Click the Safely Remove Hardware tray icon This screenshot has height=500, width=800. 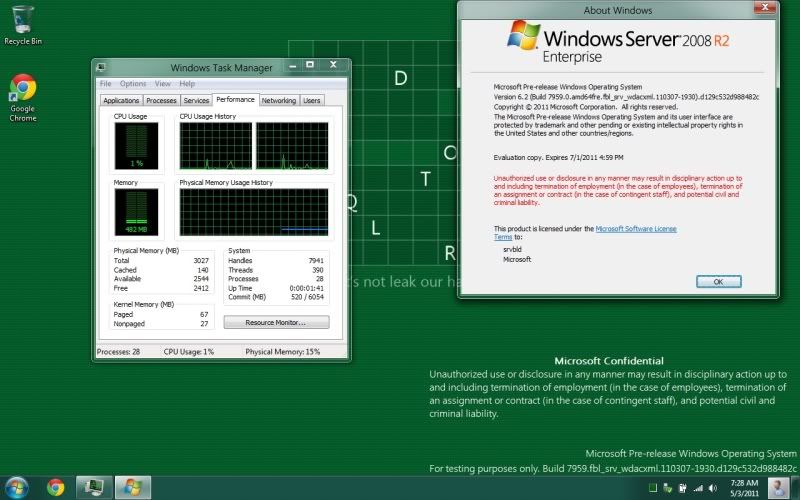click(x=667, y=488)
